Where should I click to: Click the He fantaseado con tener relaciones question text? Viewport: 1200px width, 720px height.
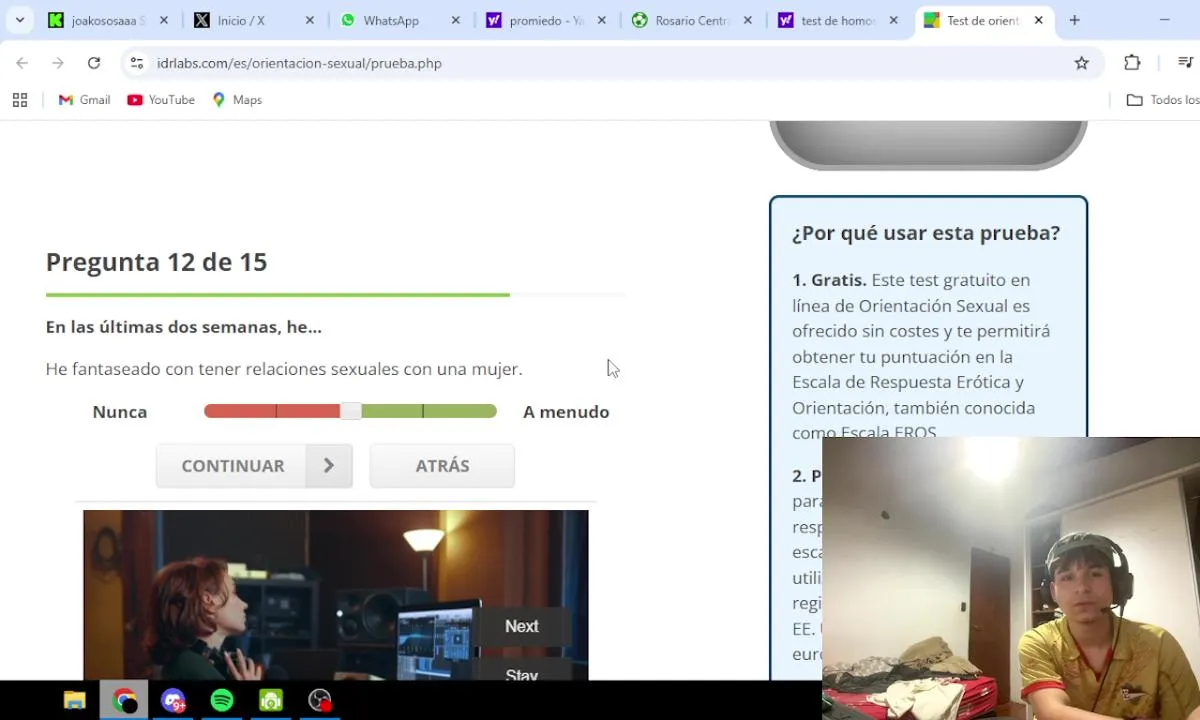coord(284,369)
